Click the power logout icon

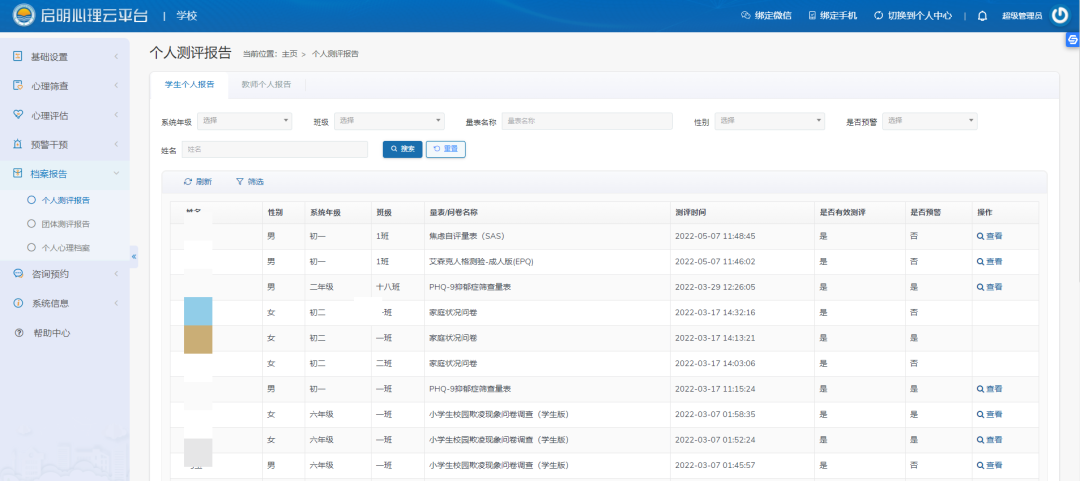pyautogui.click(x=1060, y=15)
